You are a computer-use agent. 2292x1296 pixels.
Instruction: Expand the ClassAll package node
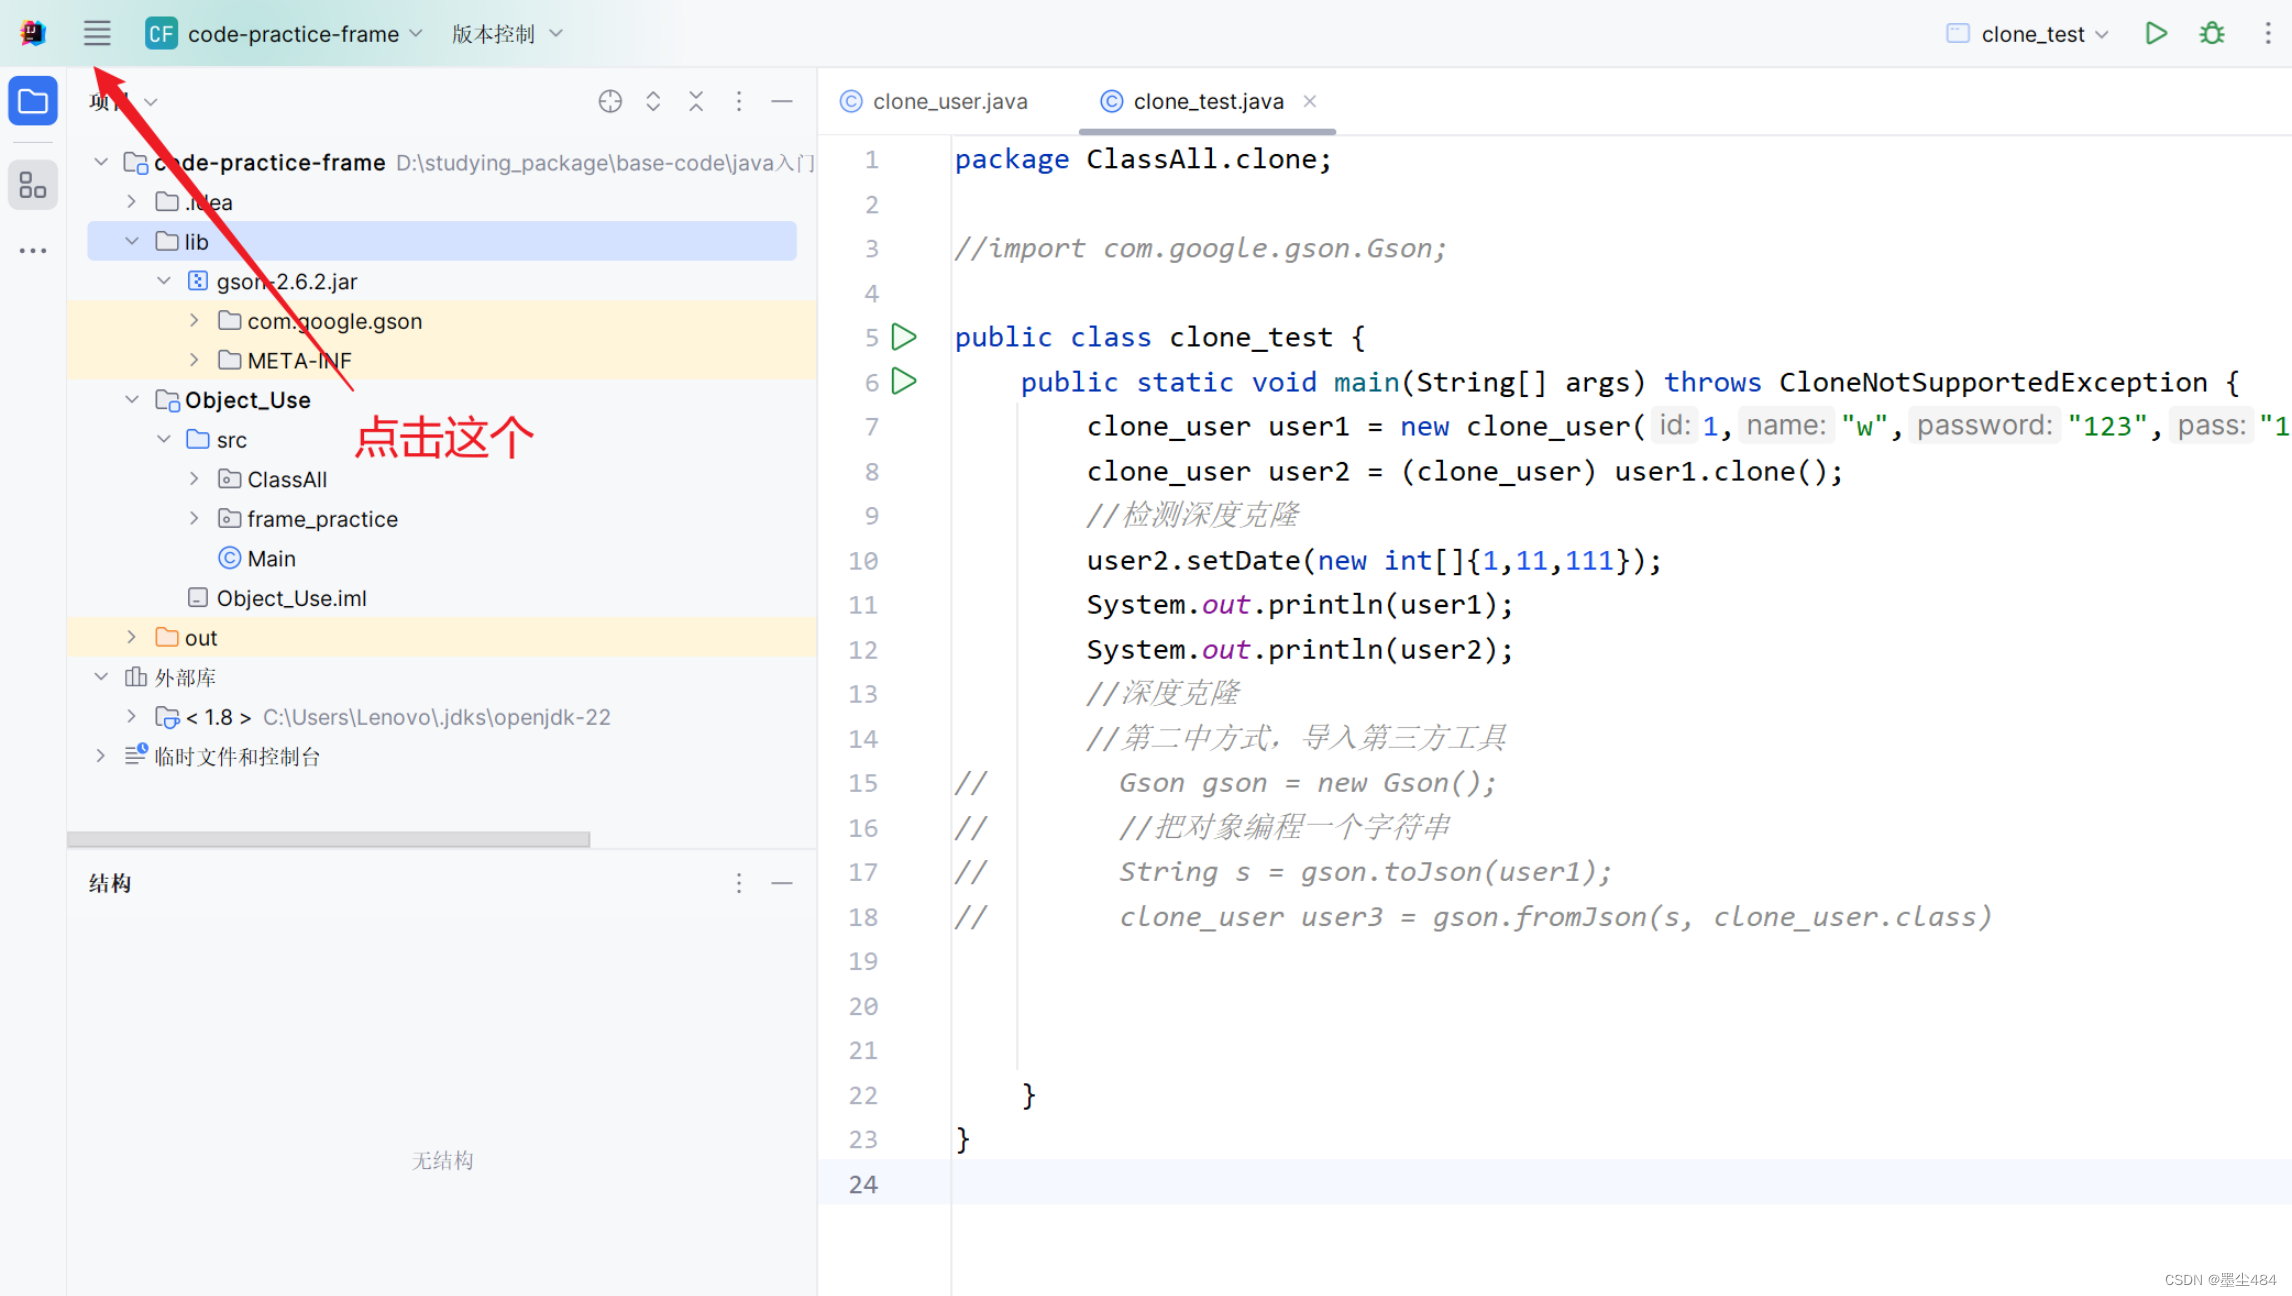(194, 479)
